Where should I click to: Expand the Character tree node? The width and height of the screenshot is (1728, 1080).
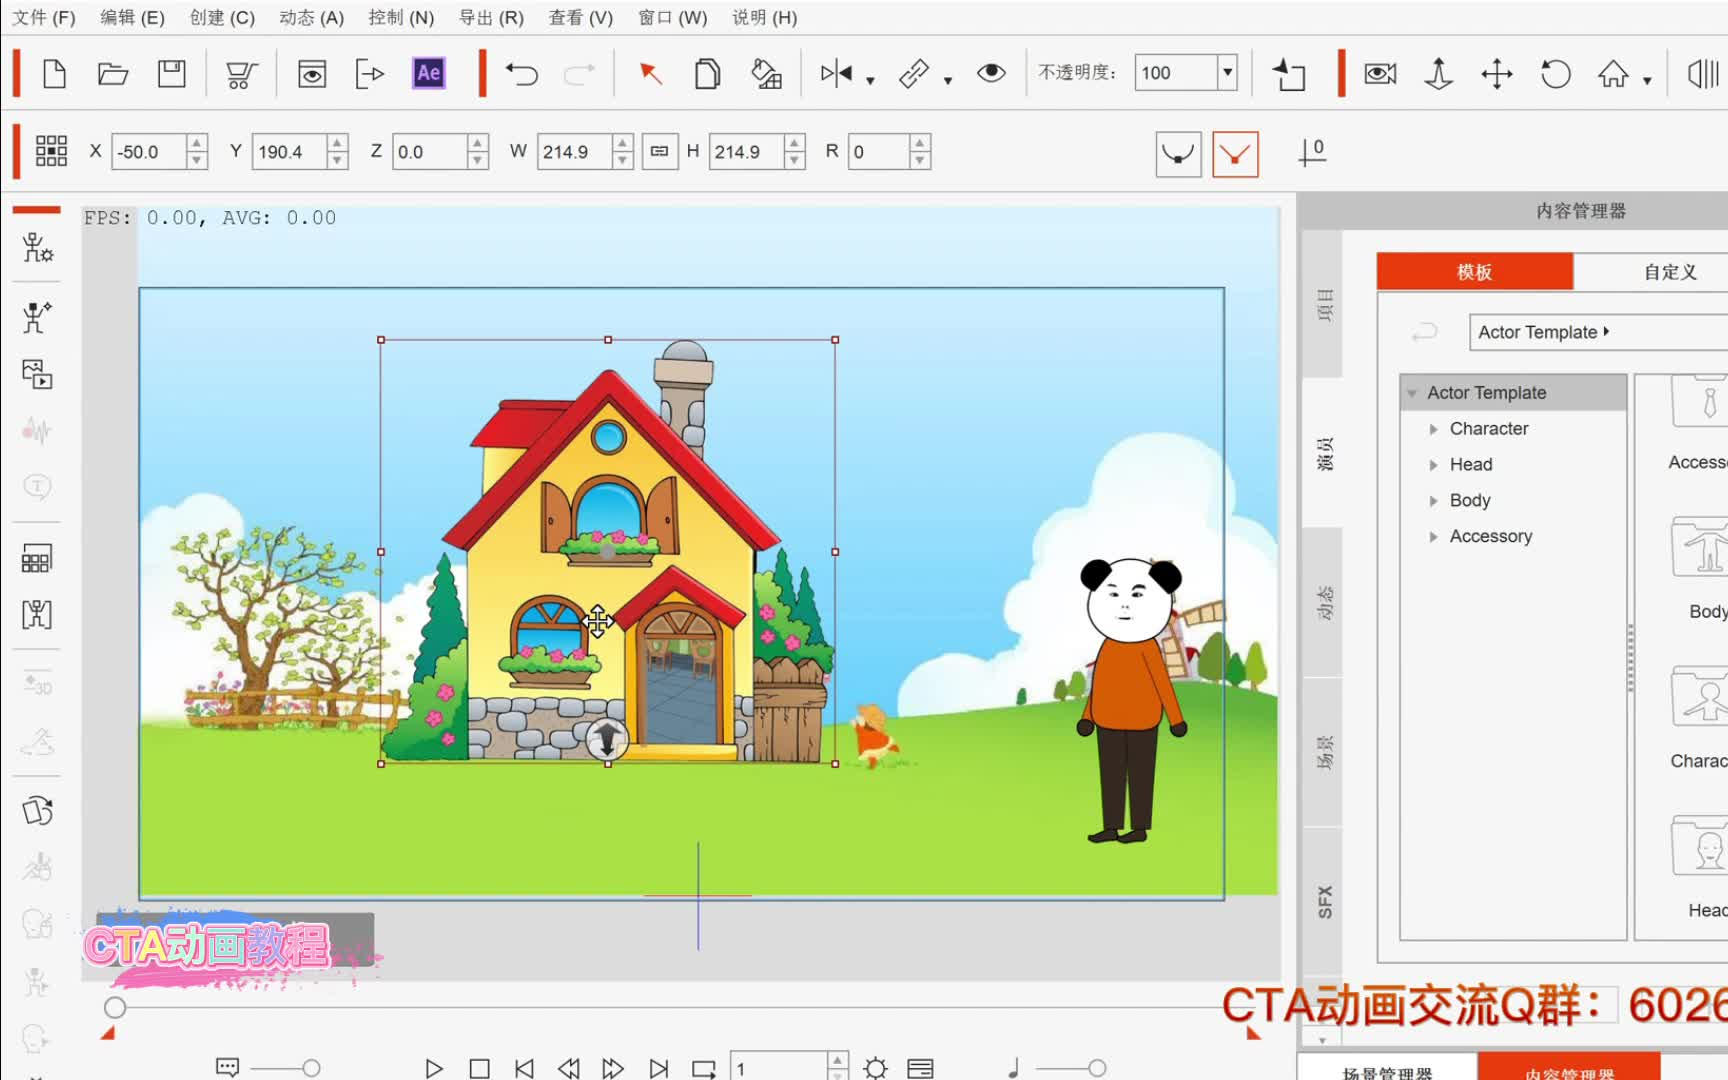point(1433,429)
